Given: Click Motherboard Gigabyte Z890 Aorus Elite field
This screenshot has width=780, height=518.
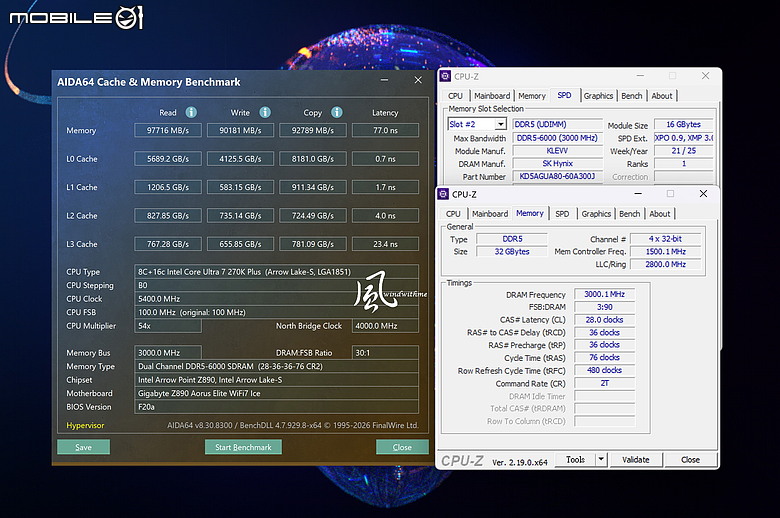Looking at the screenshot, I should (x=276, y=393).
